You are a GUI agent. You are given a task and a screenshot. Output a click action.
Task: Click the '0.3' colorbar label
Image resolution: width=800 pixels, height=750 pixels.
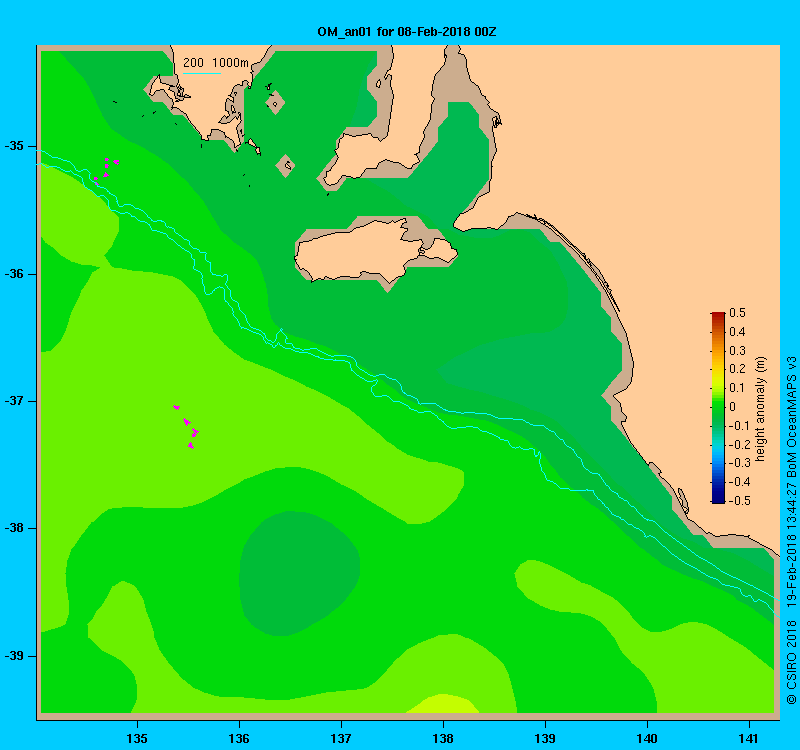tap(737, 351)
